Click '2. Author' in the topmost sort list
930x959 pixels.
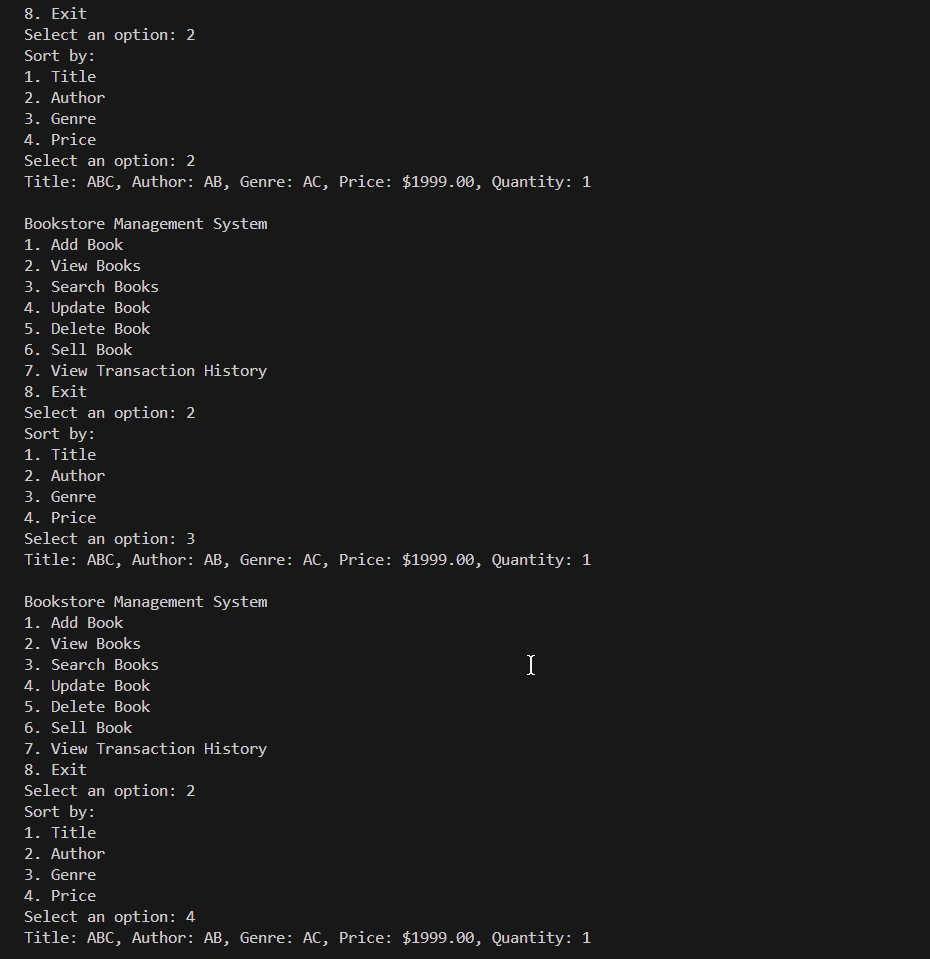point(64,98)
